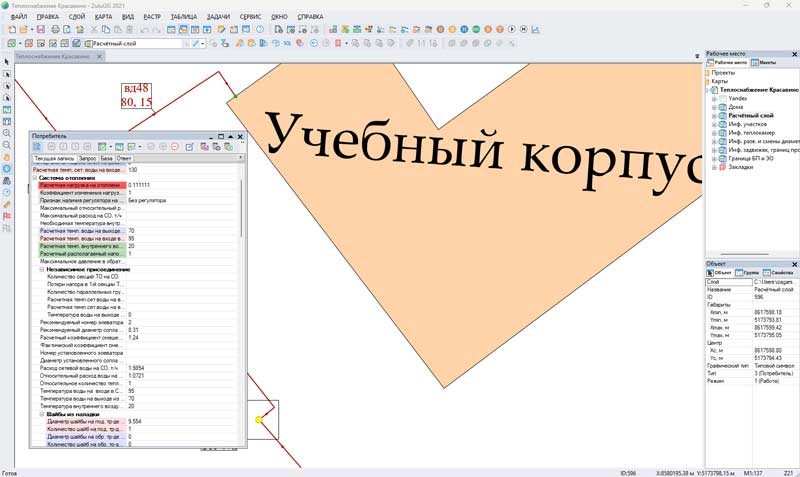Click the red delete record icon in Потребитель panel
Image resolution: width=800 pixels, height=477 pixels.
tap(175, 147)
